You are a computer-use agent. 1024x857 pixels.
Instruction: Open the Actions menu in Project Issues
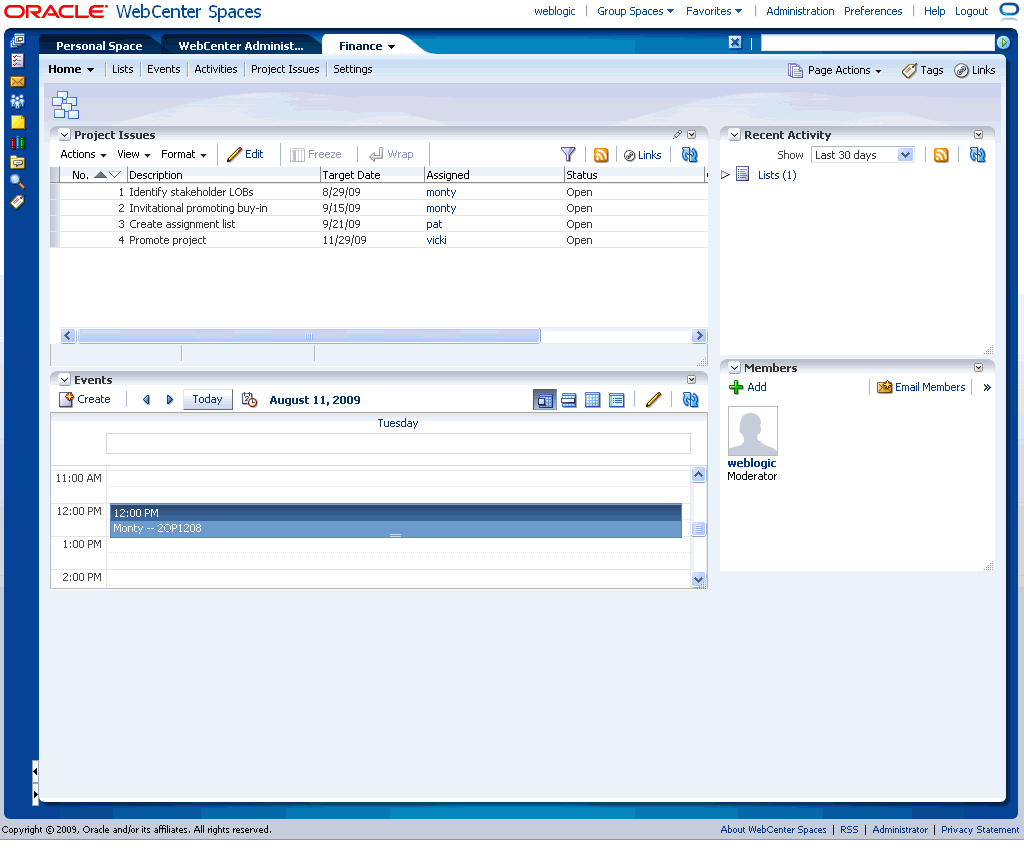[x=83, y=154]
